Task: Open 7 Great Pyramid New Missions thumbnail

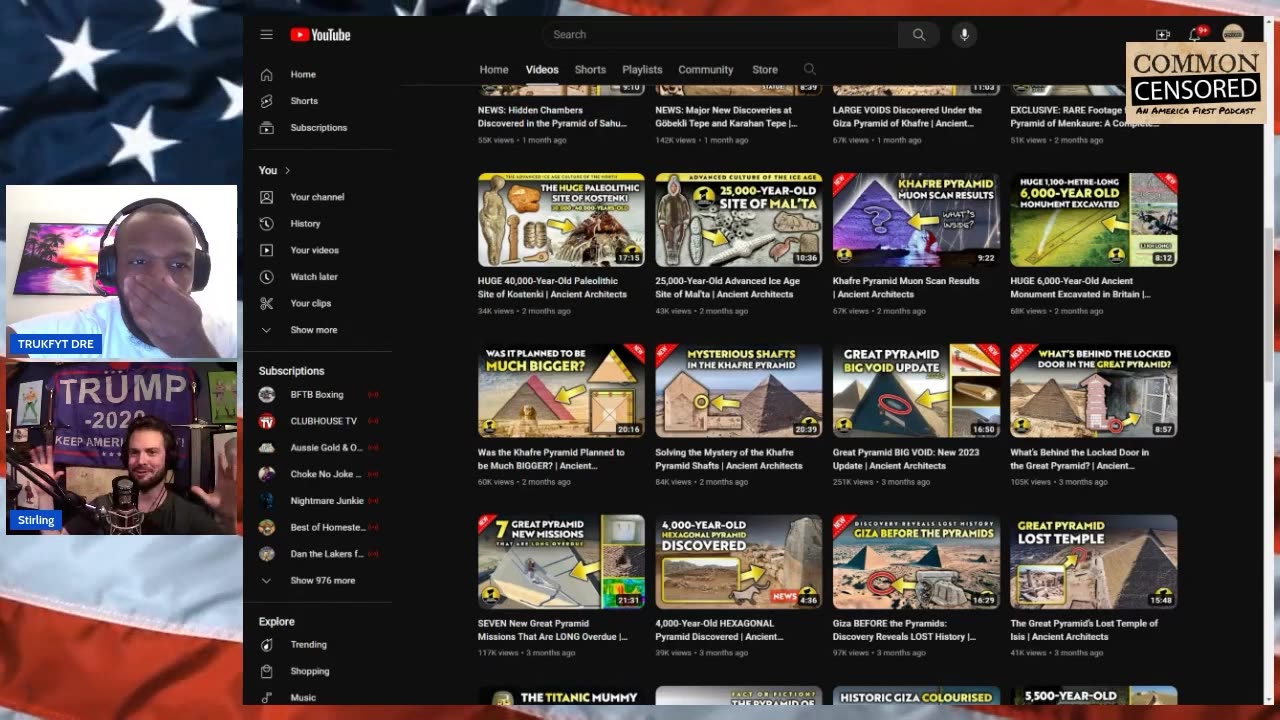Action: (x=561, y=562)
